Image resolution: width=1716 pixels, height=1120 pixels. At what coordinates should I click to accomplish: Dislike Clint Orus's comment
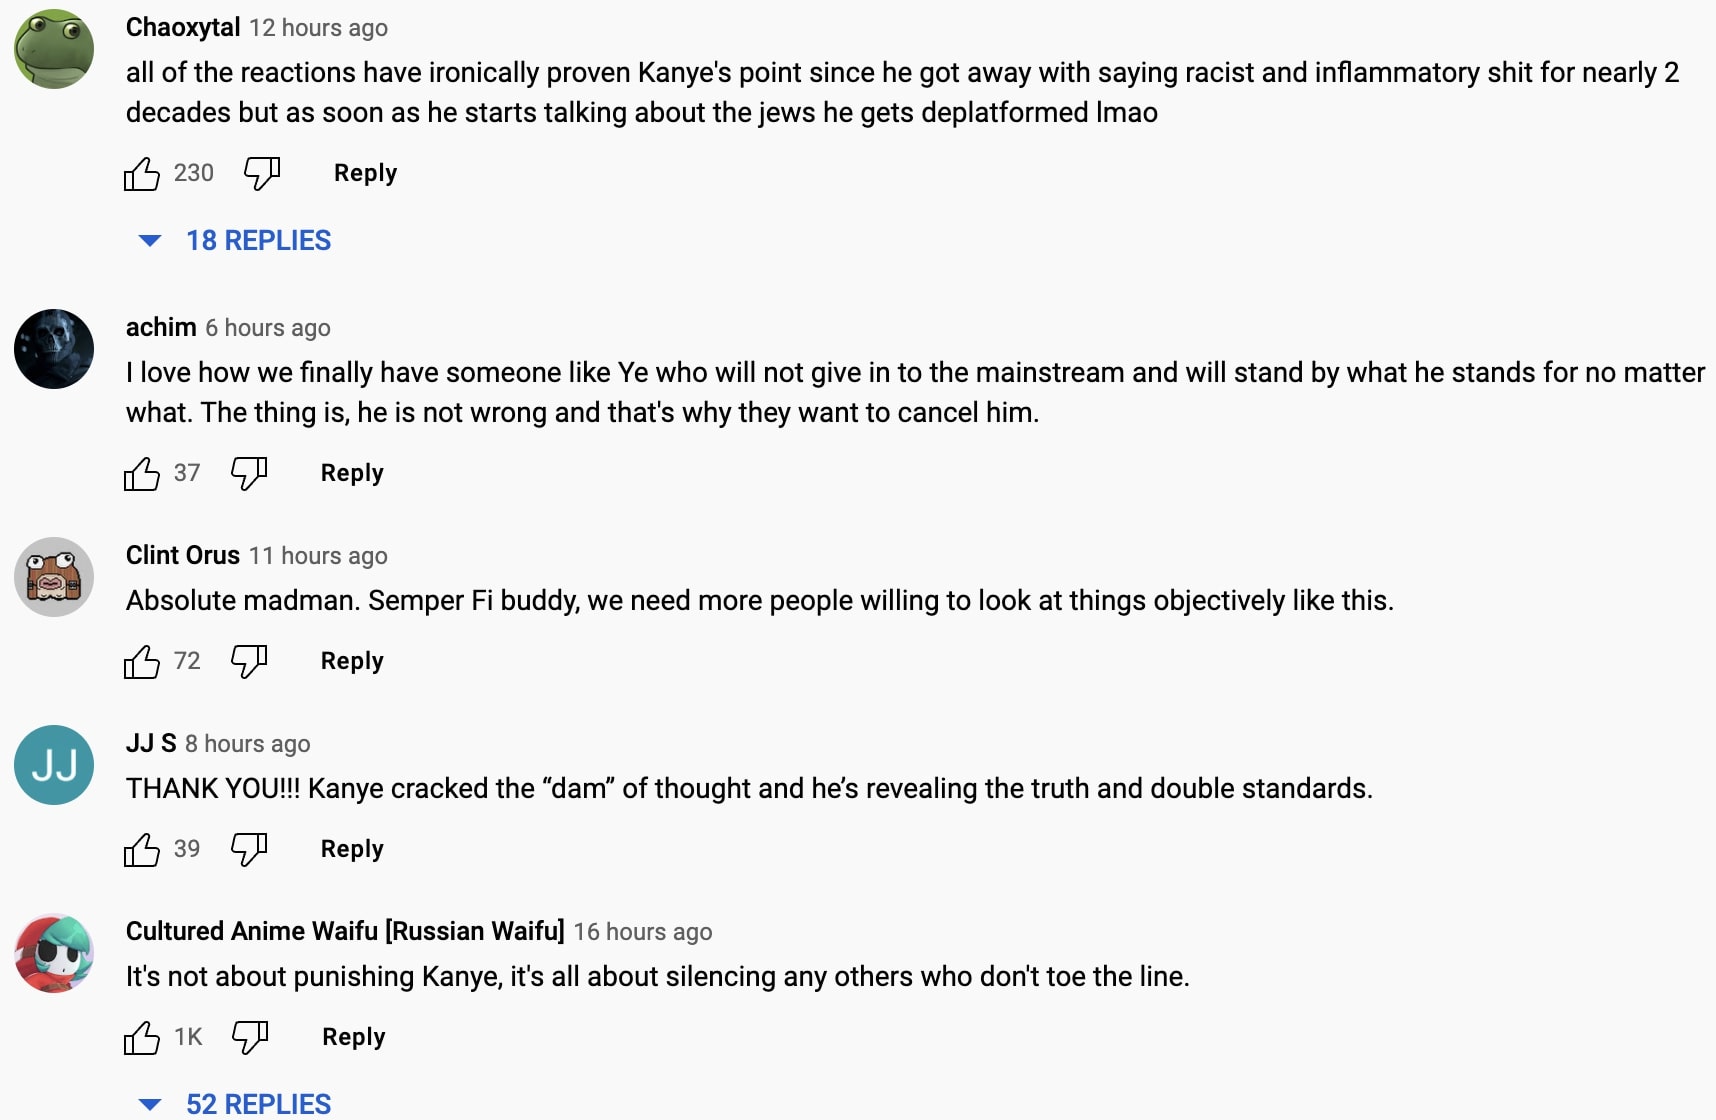249,661
